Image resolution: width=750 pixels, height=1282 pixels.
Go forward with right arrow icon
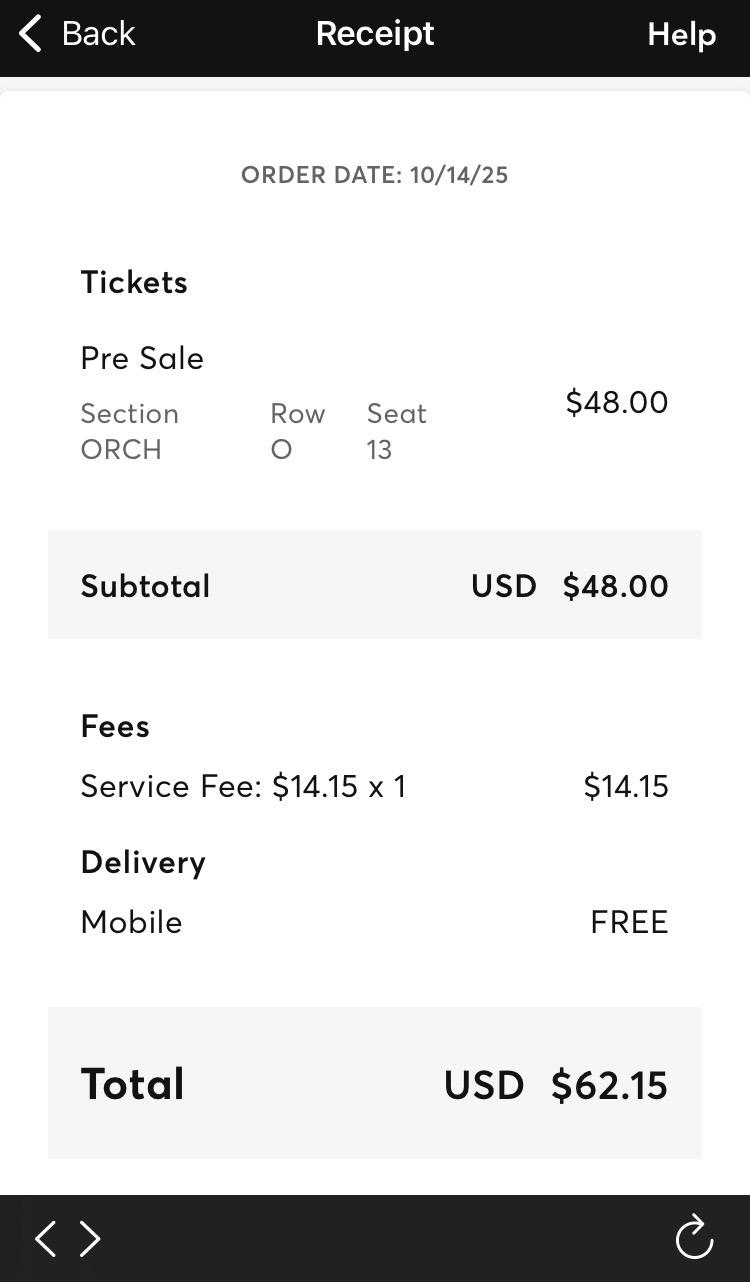click(x=91, y=1239)
